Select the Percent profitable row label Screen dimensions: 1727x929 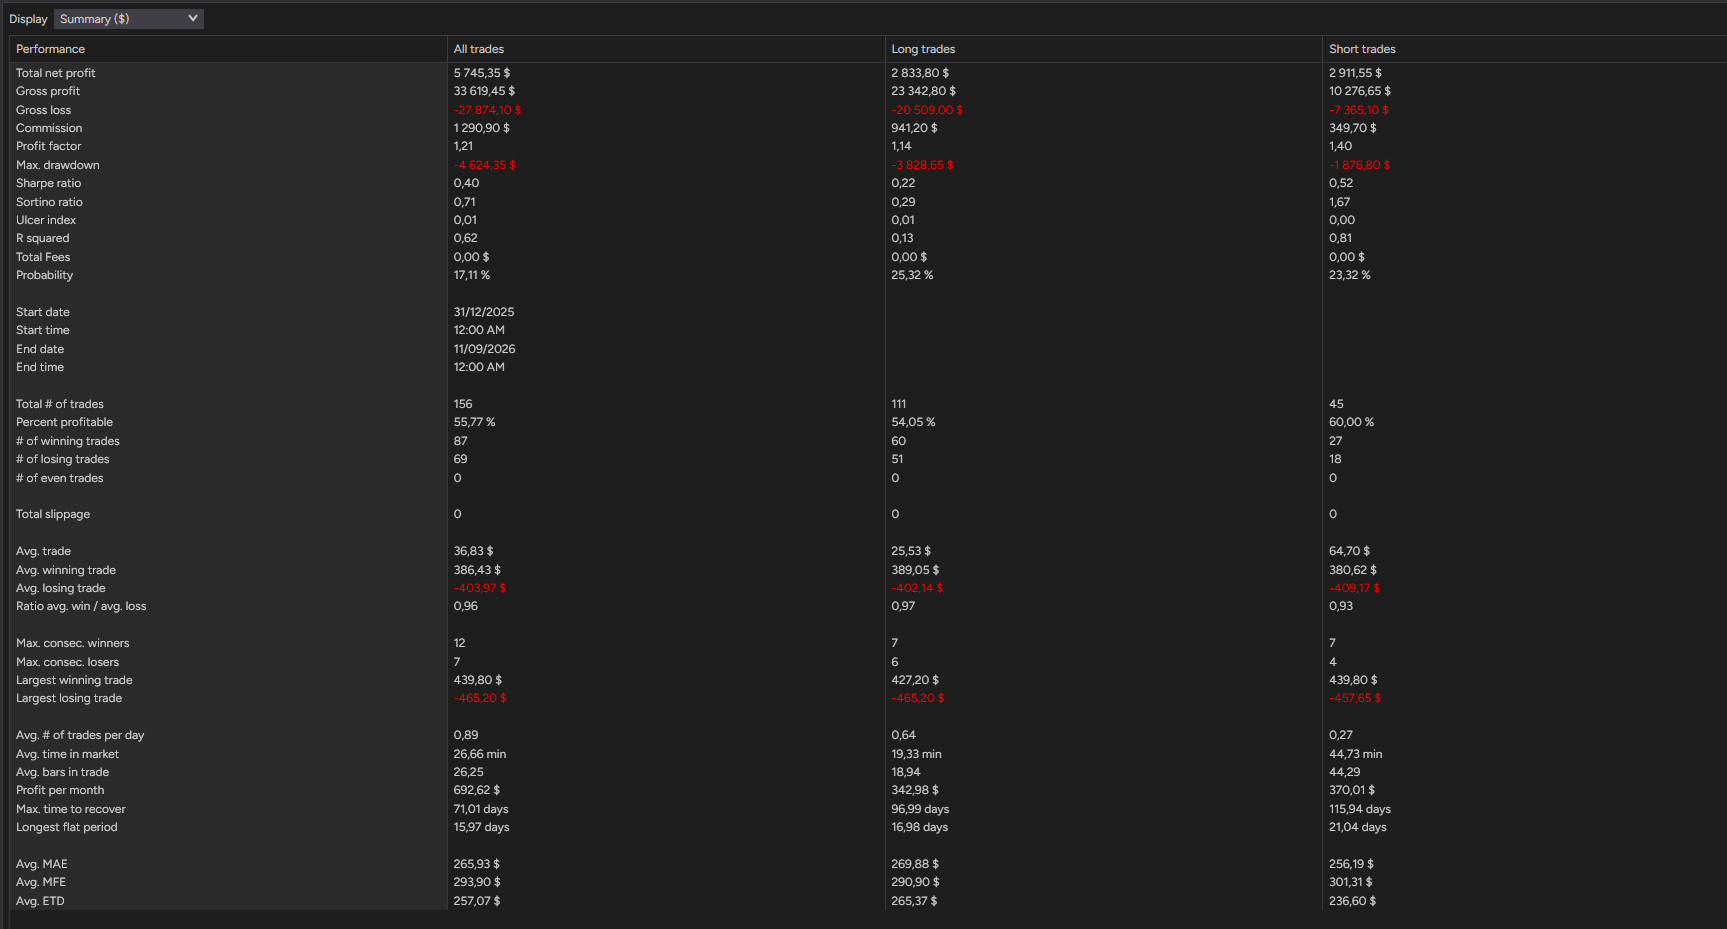(65, 422)
